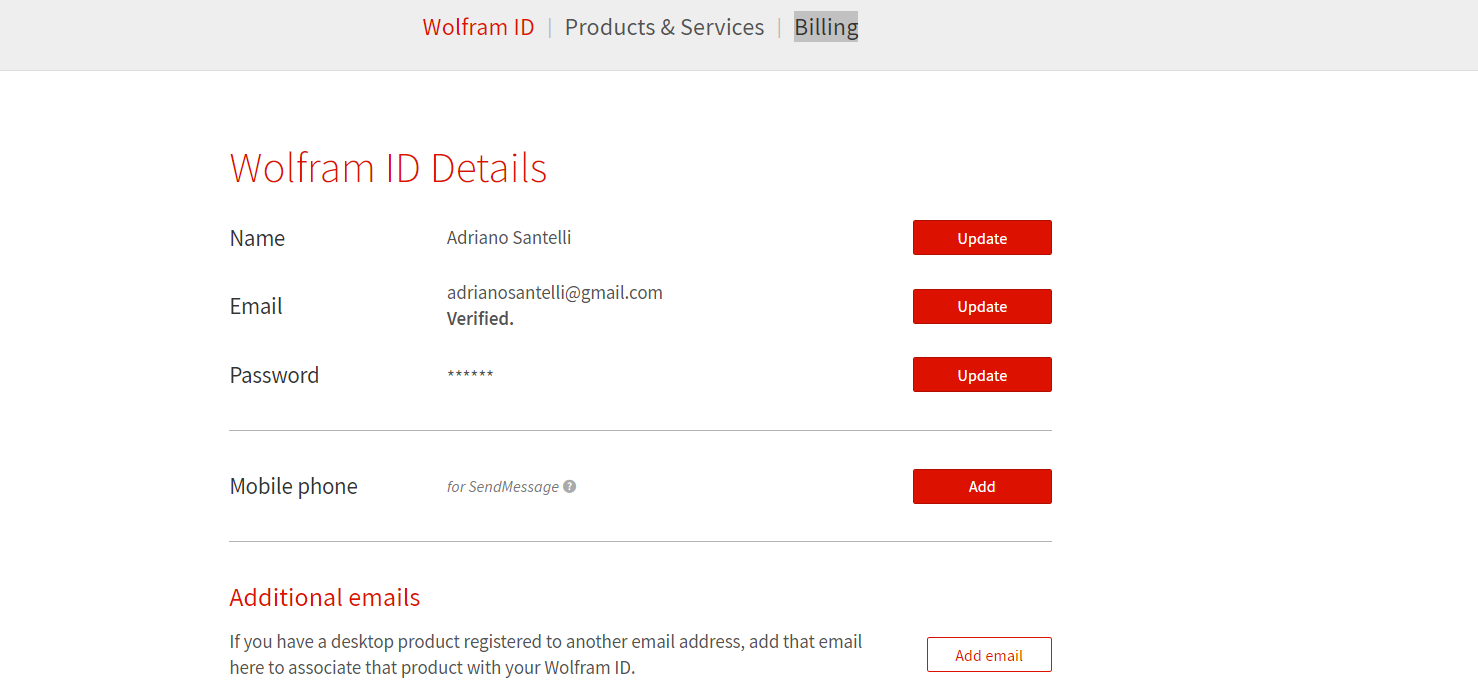Select the name Adriano Santelli text
The width and height of the screenshot is (1478, 700).
509,238
